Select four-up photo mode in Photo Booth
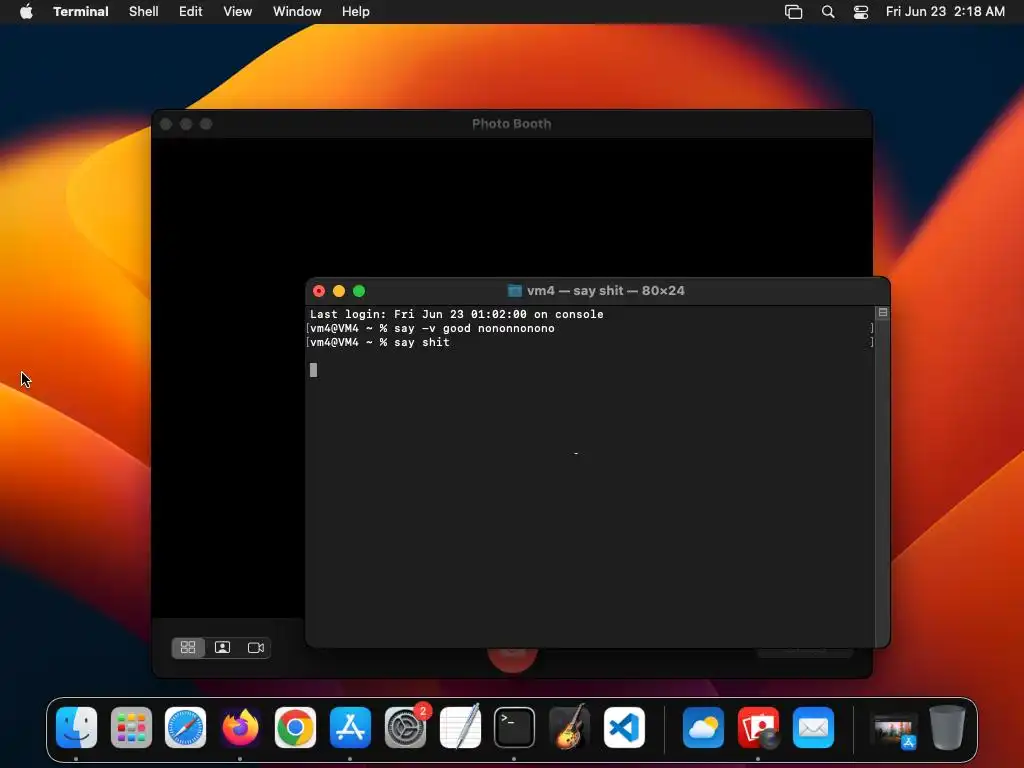This screenshot has height=768, width=1024. click(x=188, y=647)
